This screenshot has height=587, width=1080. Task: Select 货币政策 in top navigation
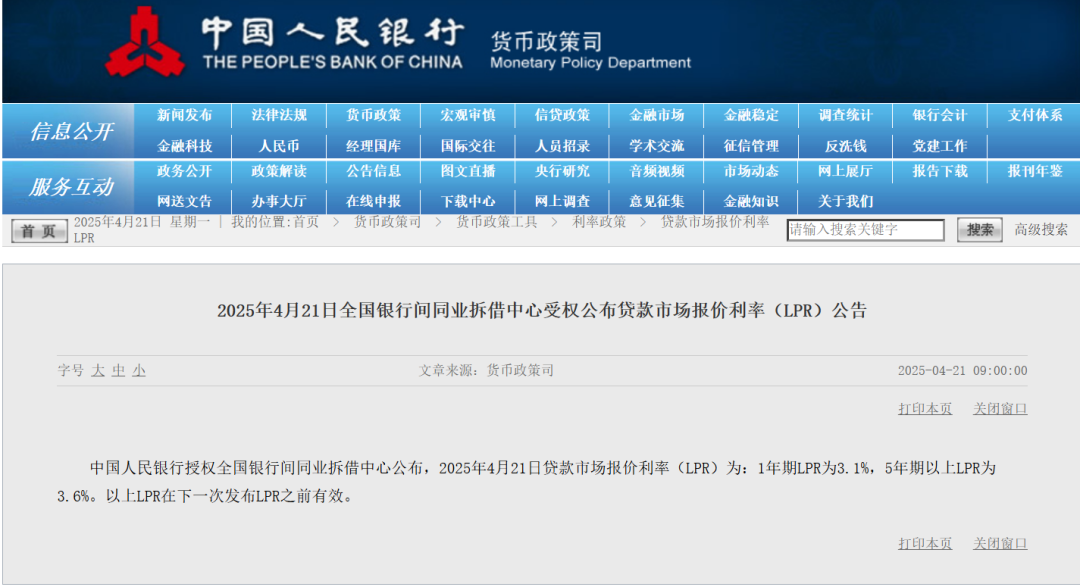click(373, 115)
